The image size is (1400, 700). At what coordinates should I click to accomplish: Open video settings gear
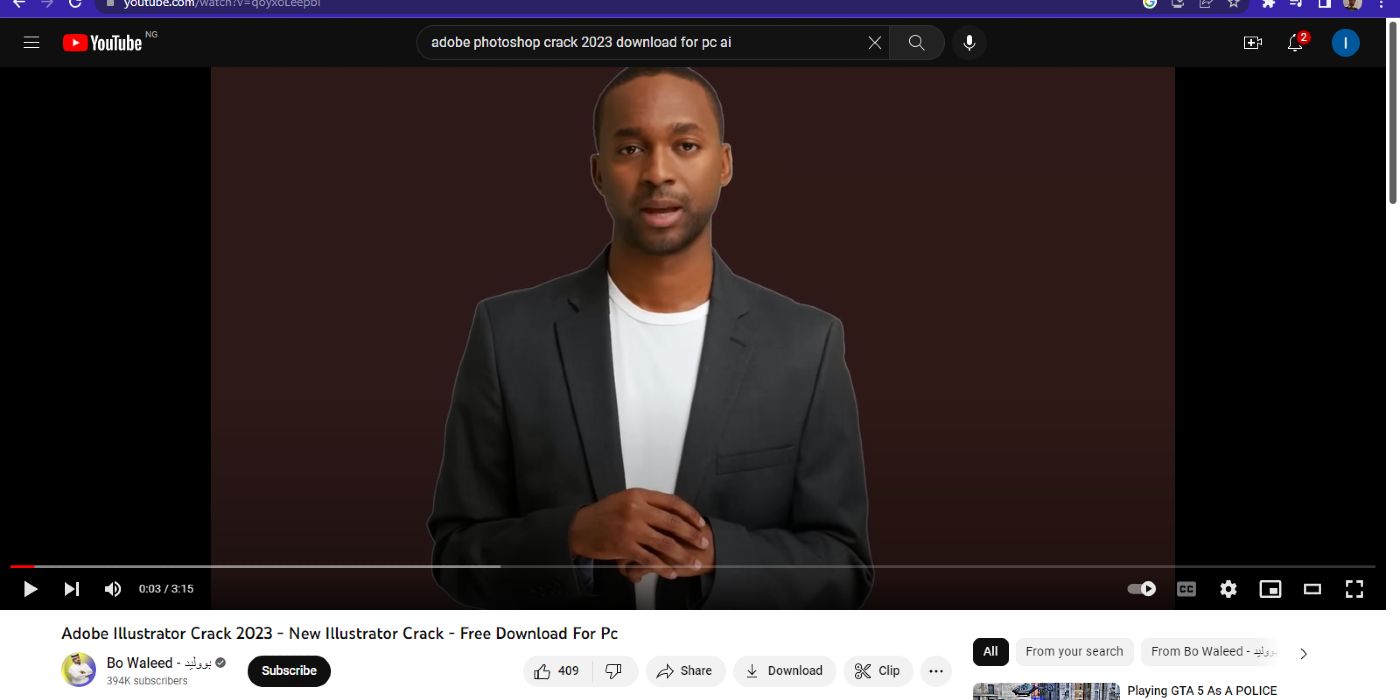tap(1228, 589)
